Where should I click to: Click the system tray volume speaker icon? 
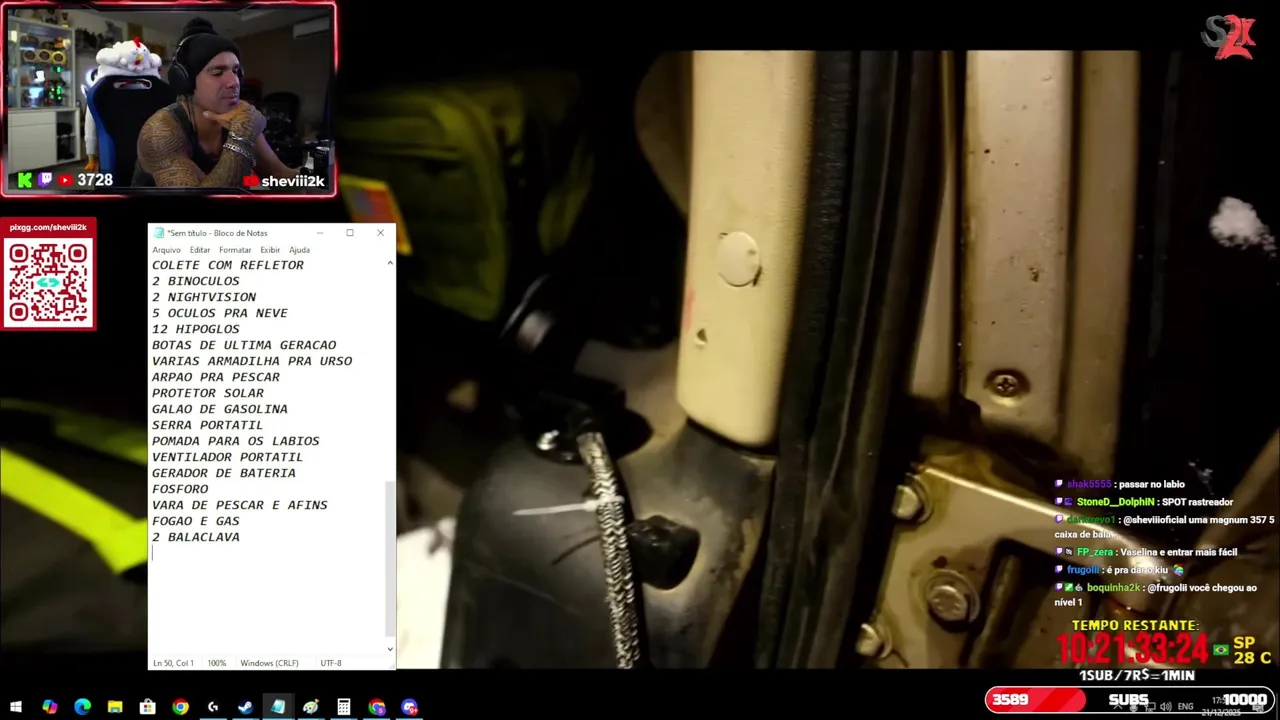[1165, 707]
